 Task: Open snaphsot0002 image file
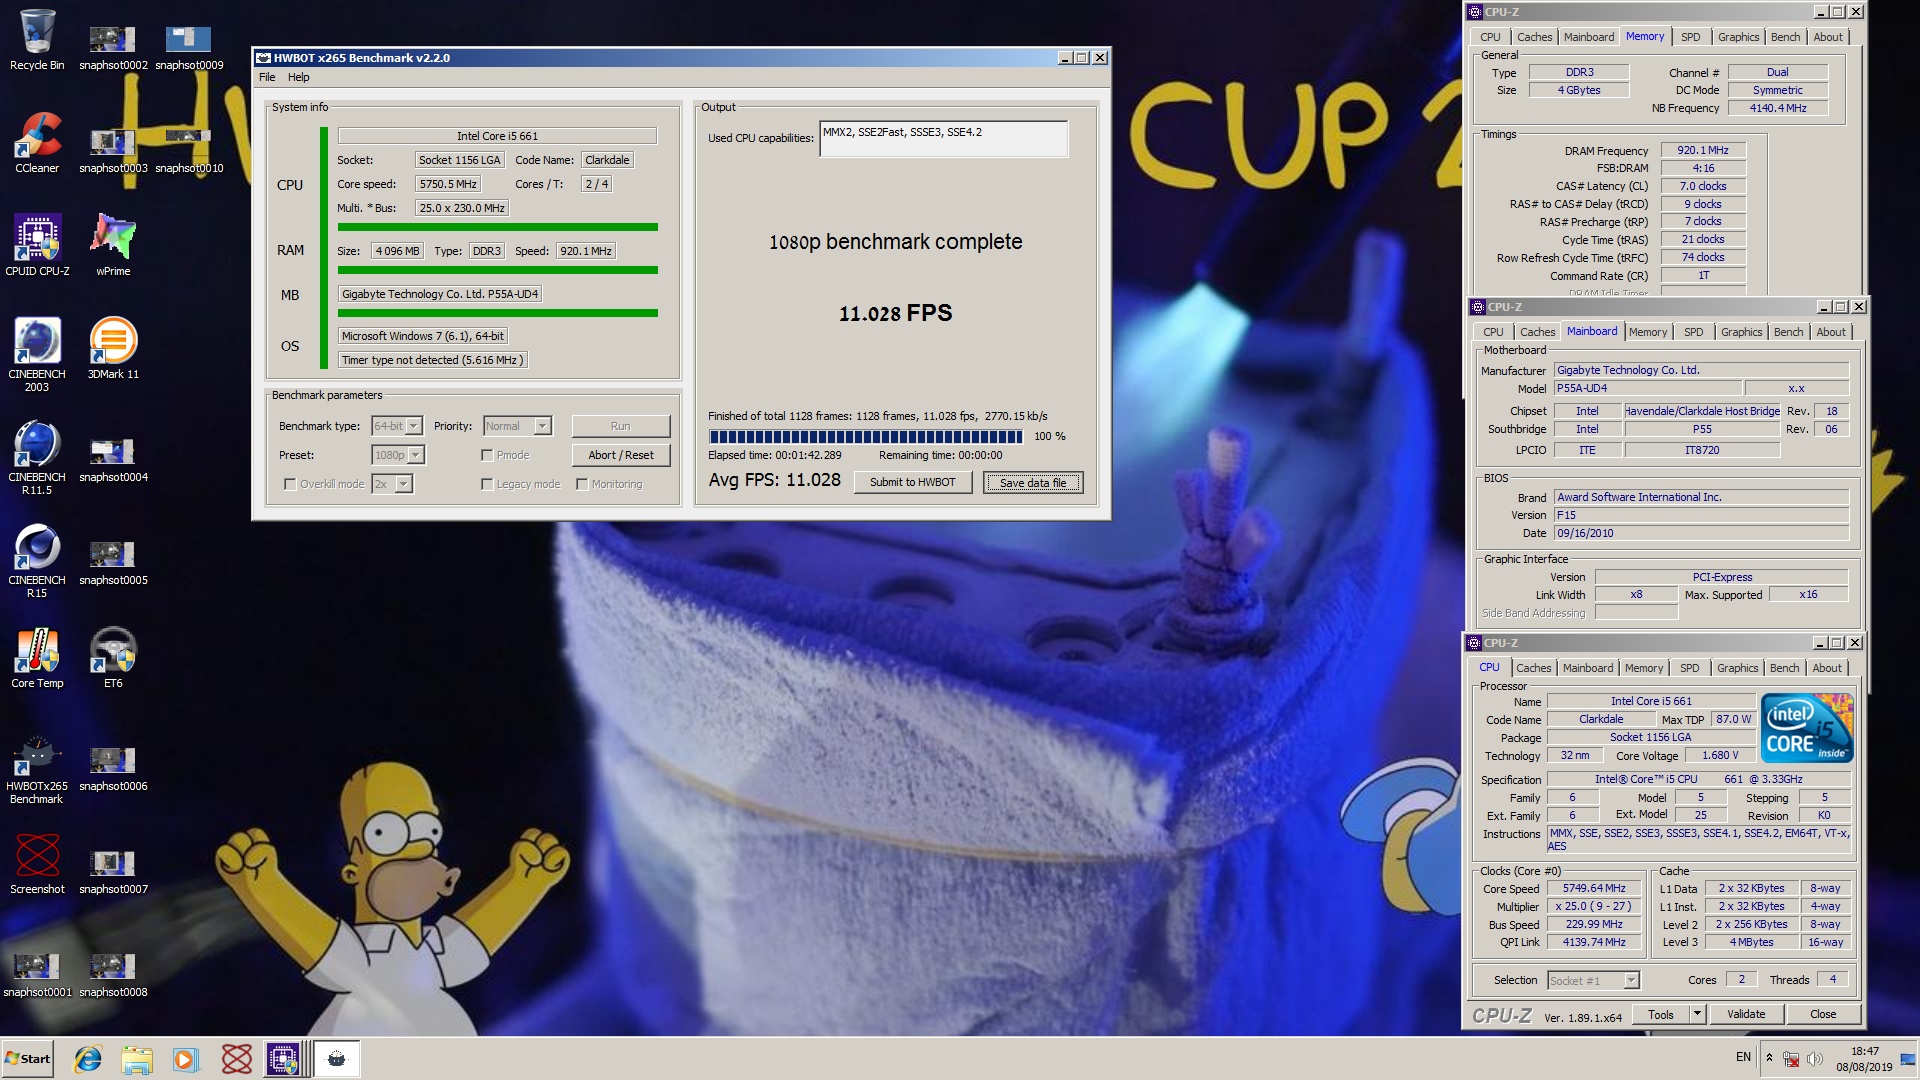tap(113, 47)
